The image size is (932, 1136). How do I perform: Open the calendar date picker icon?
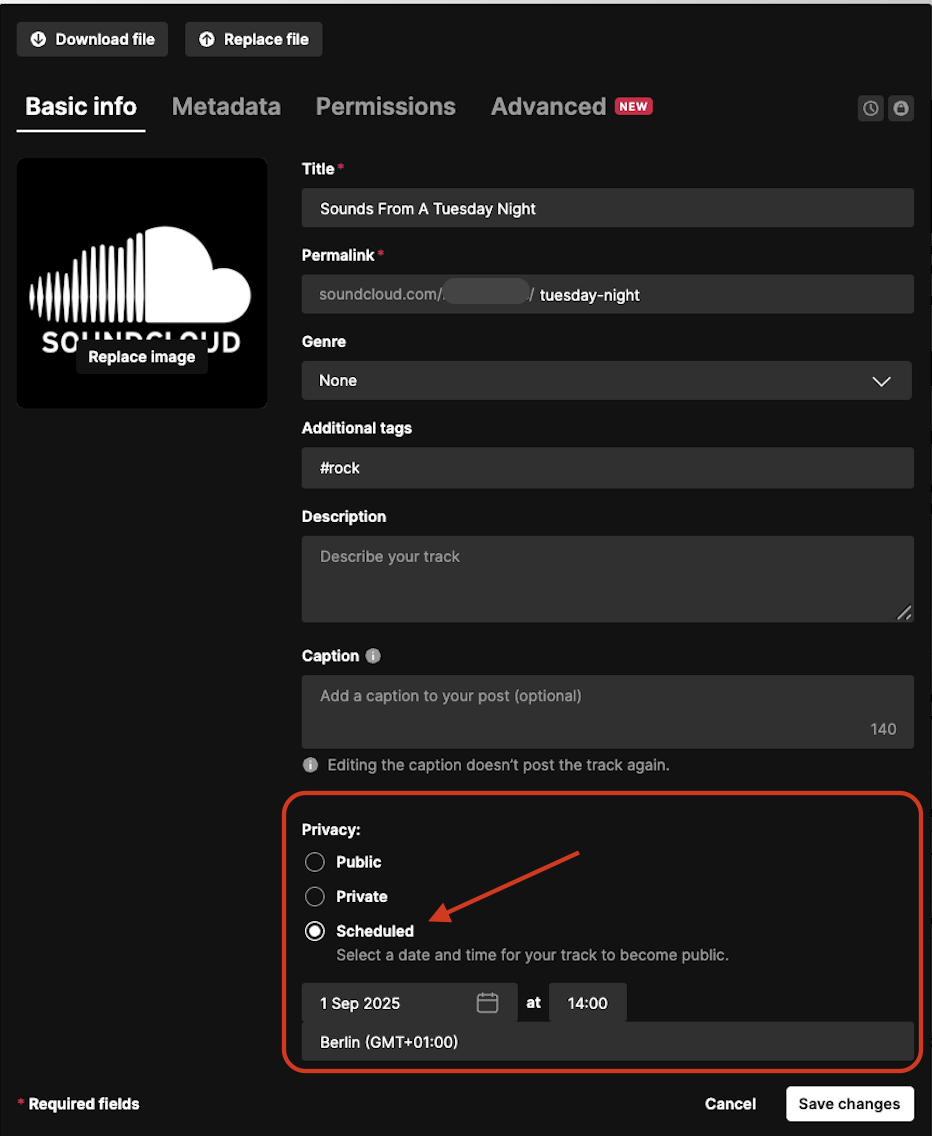tap(487, 1003)
